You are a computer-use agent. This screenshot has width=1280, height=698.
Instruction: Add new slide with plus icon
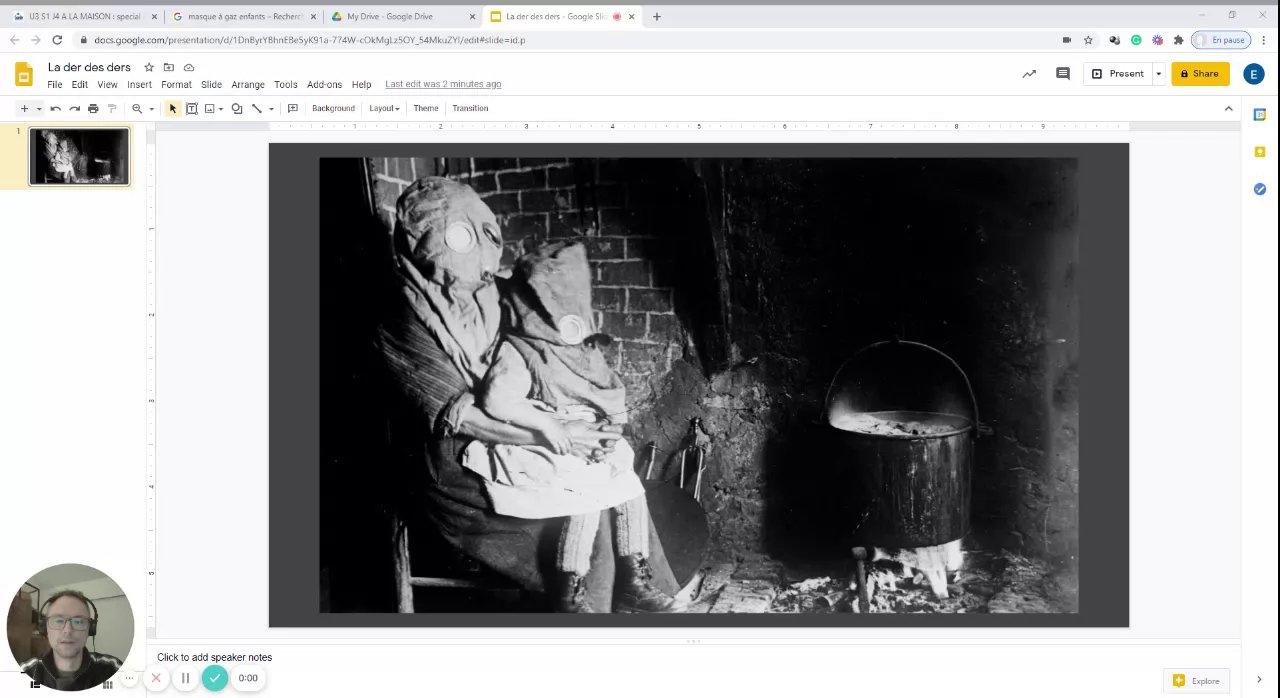coord(24,108)
